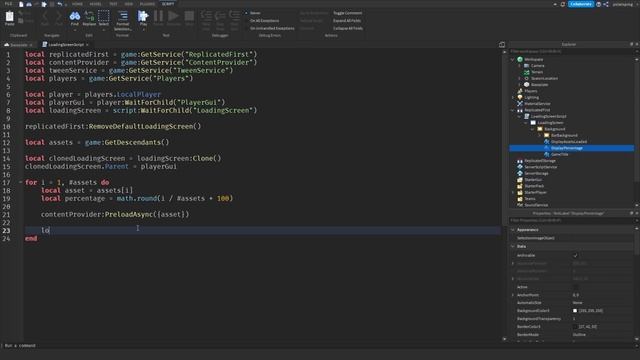Click the undo arrow in quick access toolbar
This screenshot has height=360, width=640.
[60, 4]
